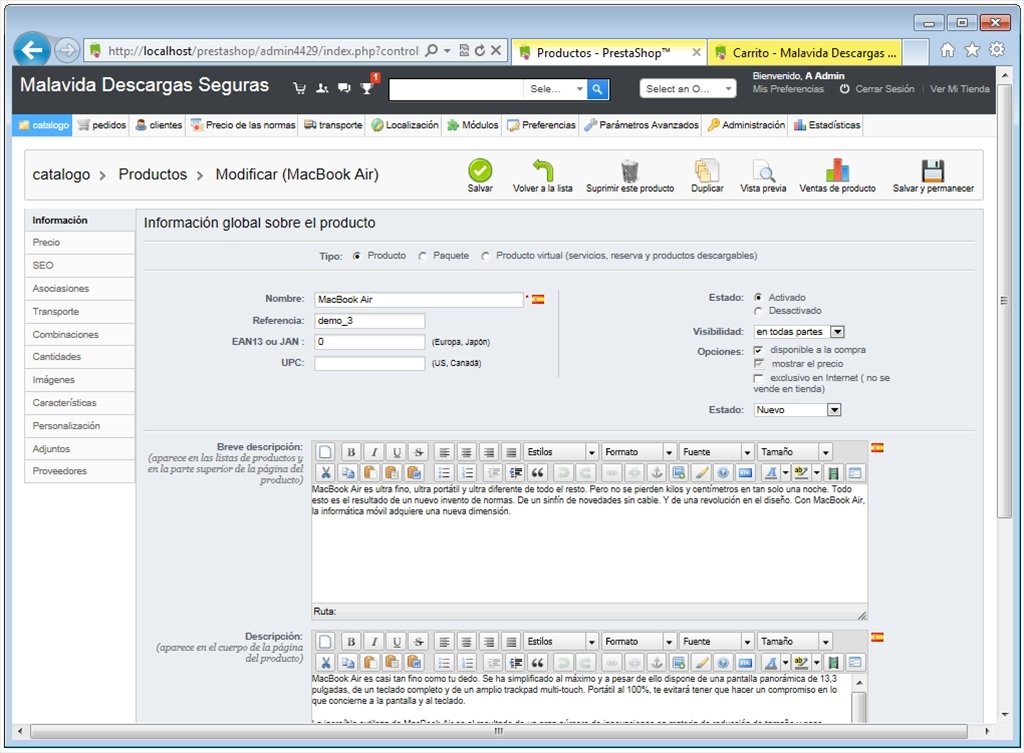Set Estado to Desactivado

[x=758, y=311]
